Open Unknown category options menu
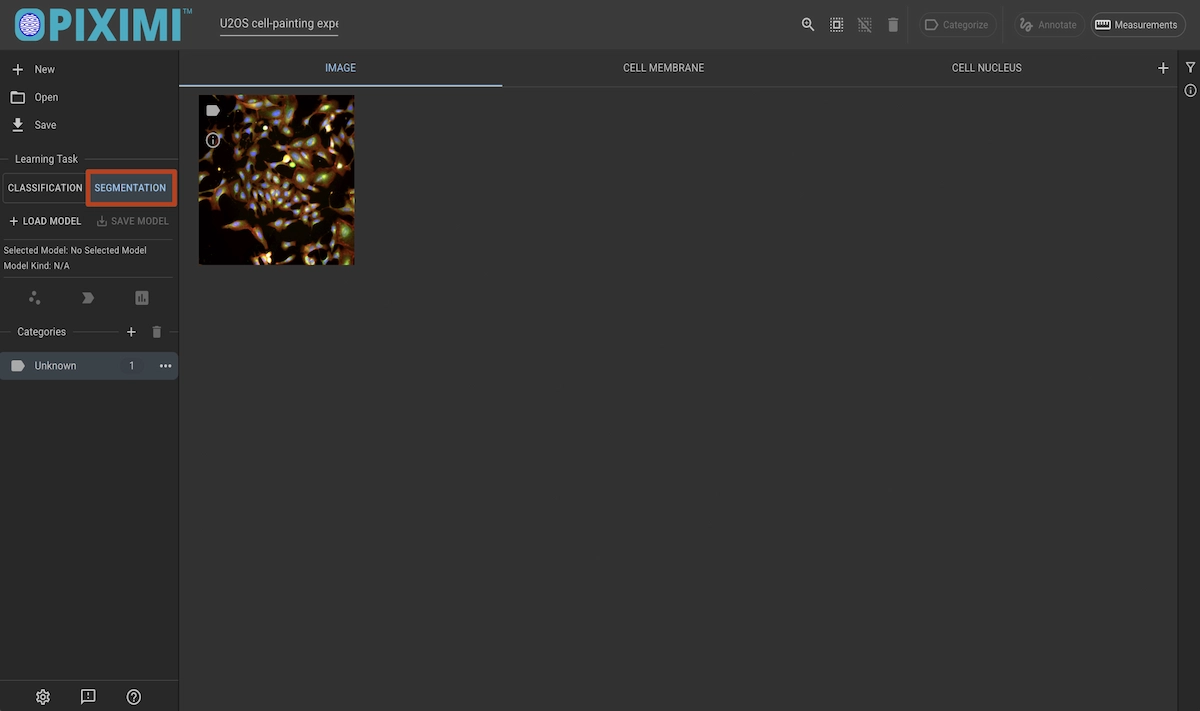 pos(166,366)
